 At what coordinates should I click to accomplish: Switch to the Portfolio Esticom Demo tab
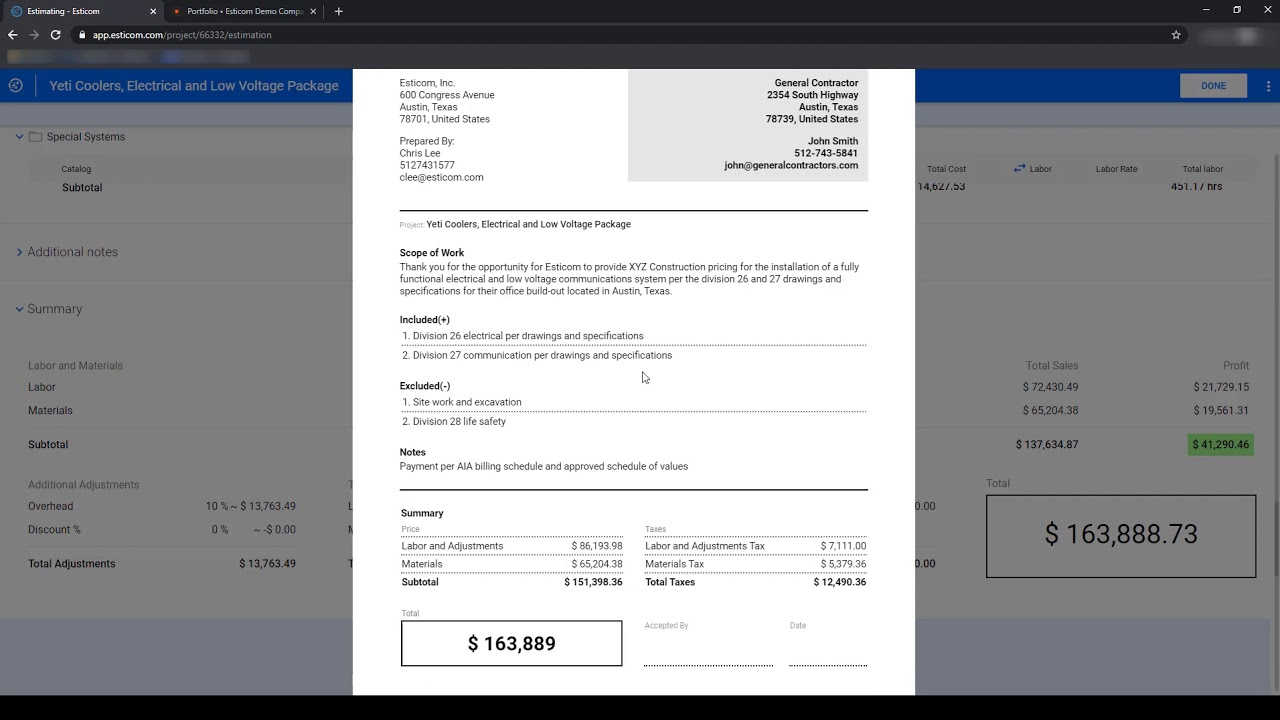click(245, 11)
